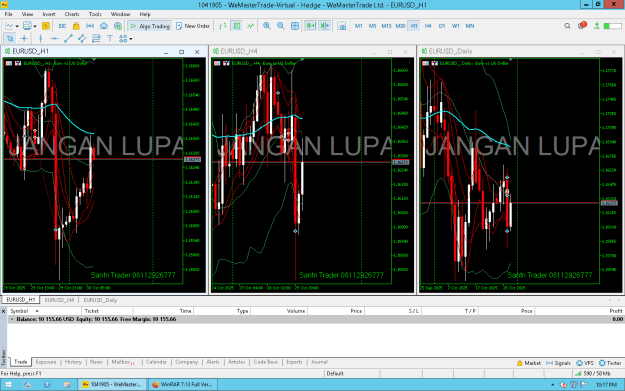The image size is (625, 391).
Task: Click the Signals radio-wave icon
Action: (90, 26)
